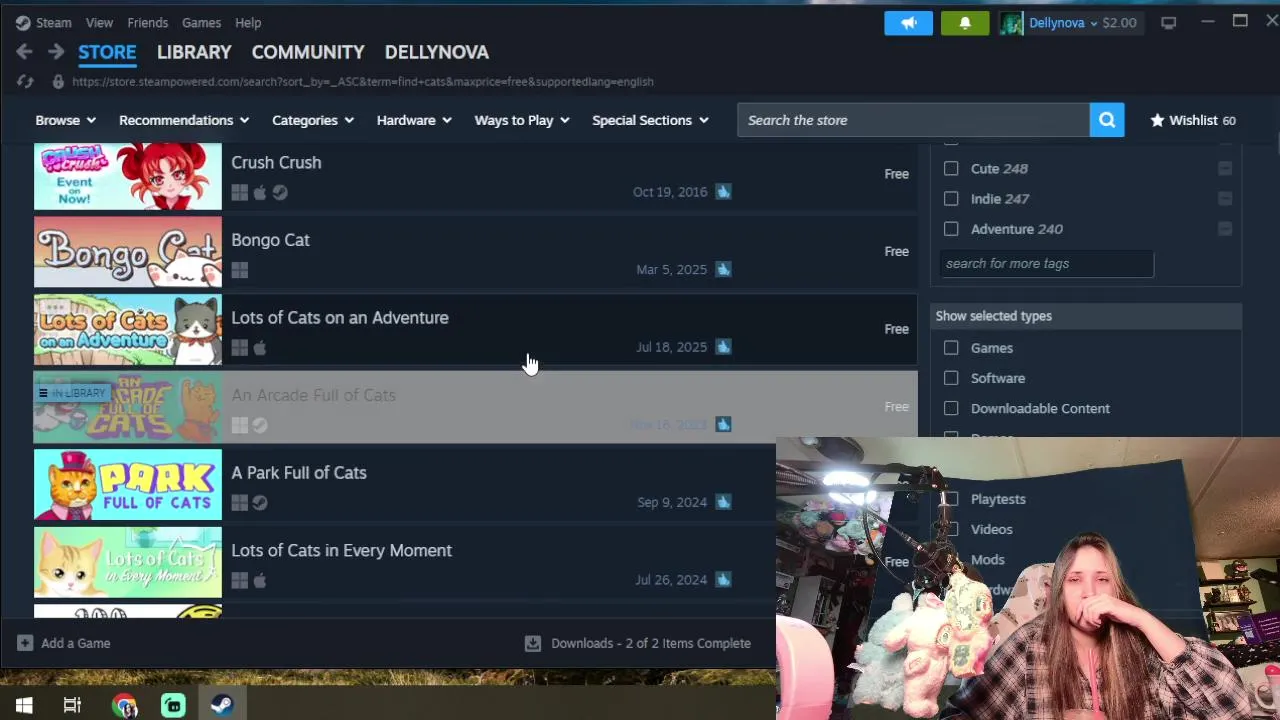
Task: Open the Games menu
Action: click(x=201, y=22)
